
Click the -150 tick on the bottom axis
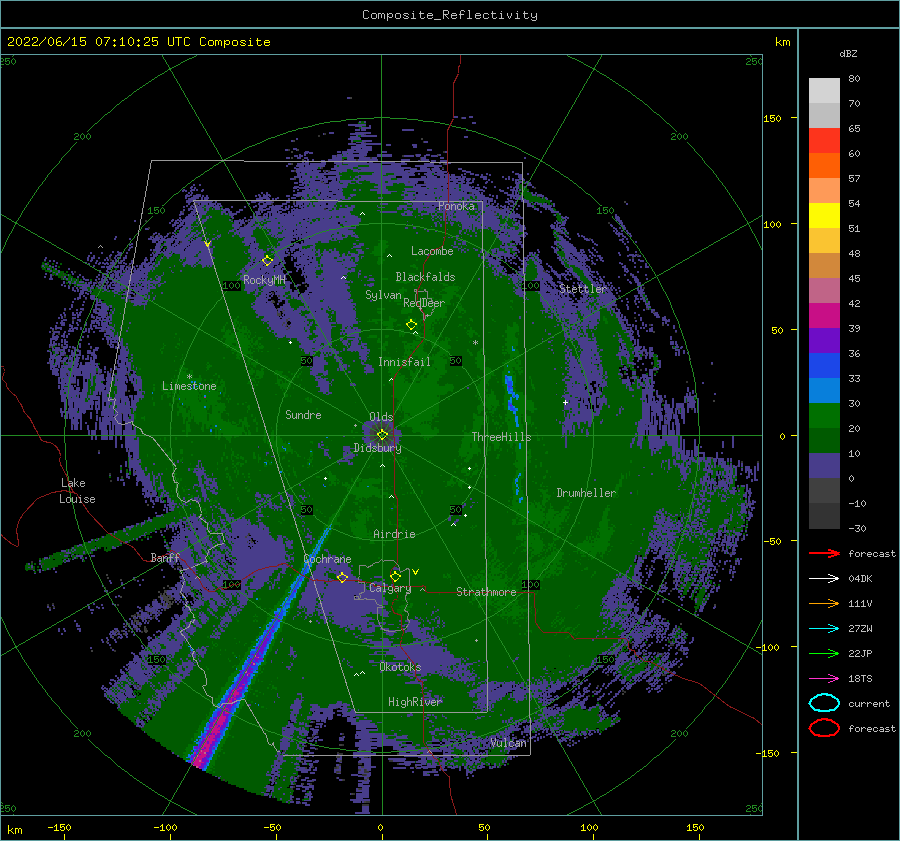click(59, 827)
